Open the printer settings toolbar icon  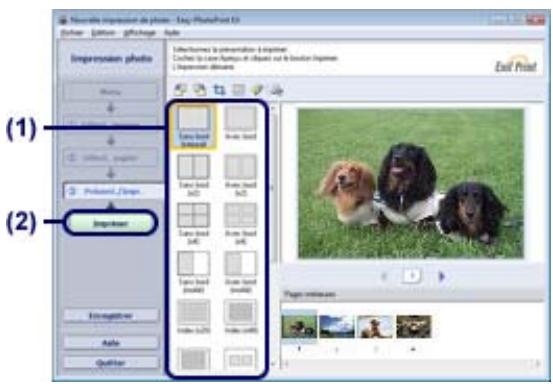(x=277, y=90)
